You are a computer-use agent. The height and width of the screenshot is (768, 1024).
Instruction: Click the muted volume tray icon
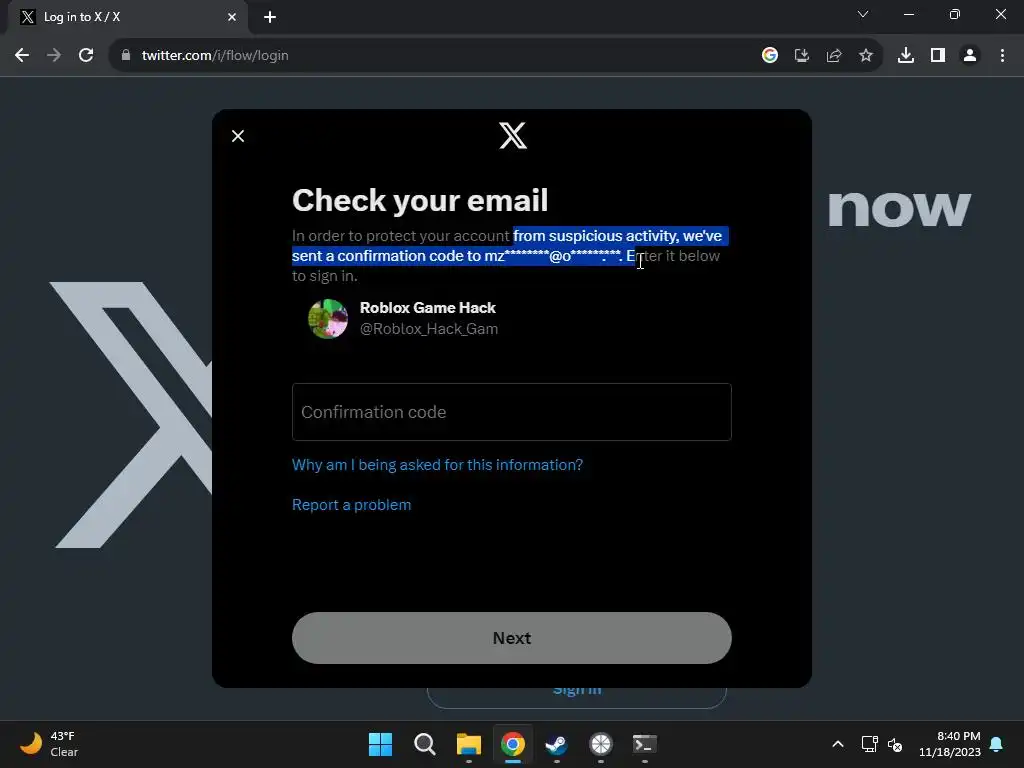coord(895,744)
